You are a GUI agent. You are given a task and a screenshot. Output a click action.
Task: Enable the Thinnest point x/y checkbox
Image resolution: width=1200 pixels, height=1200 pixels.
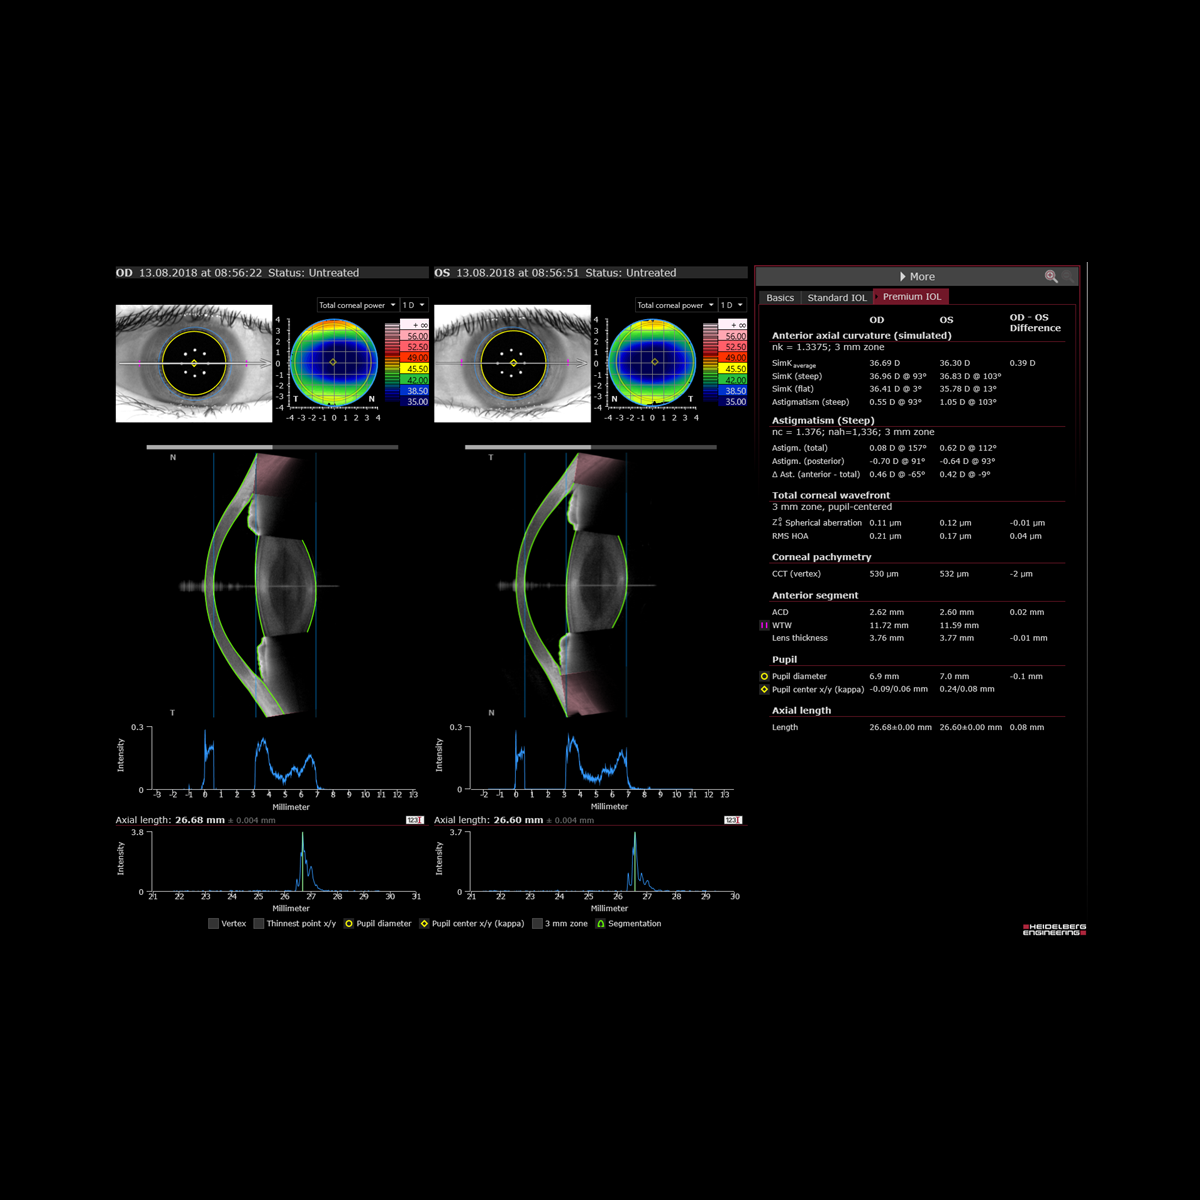(258, 924)
